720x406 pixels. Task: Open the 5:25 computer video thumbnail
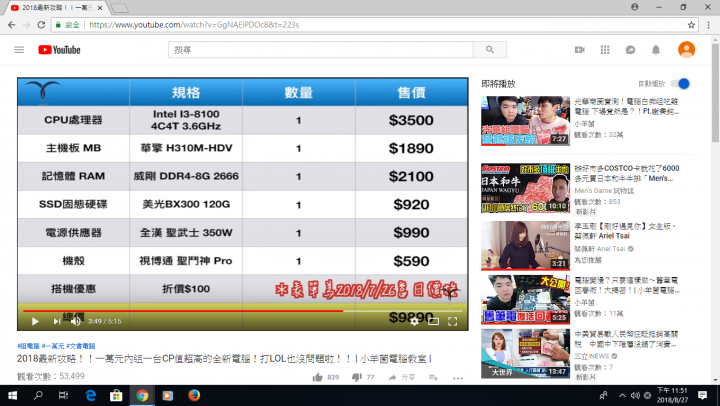[x=525, y=299]
